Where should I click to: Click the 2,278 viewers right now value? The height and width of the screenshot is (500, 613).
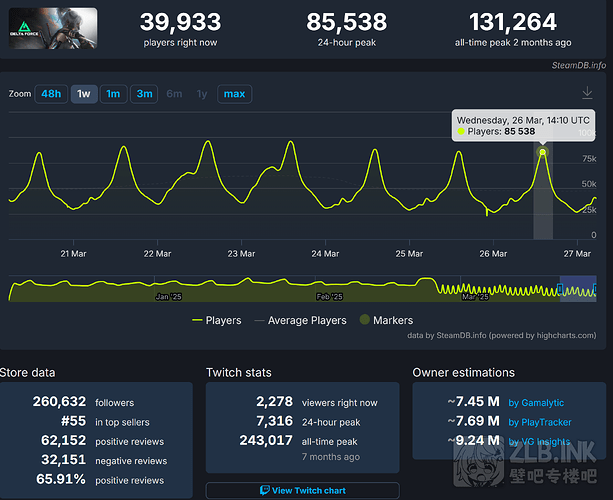tap(274, 402)
